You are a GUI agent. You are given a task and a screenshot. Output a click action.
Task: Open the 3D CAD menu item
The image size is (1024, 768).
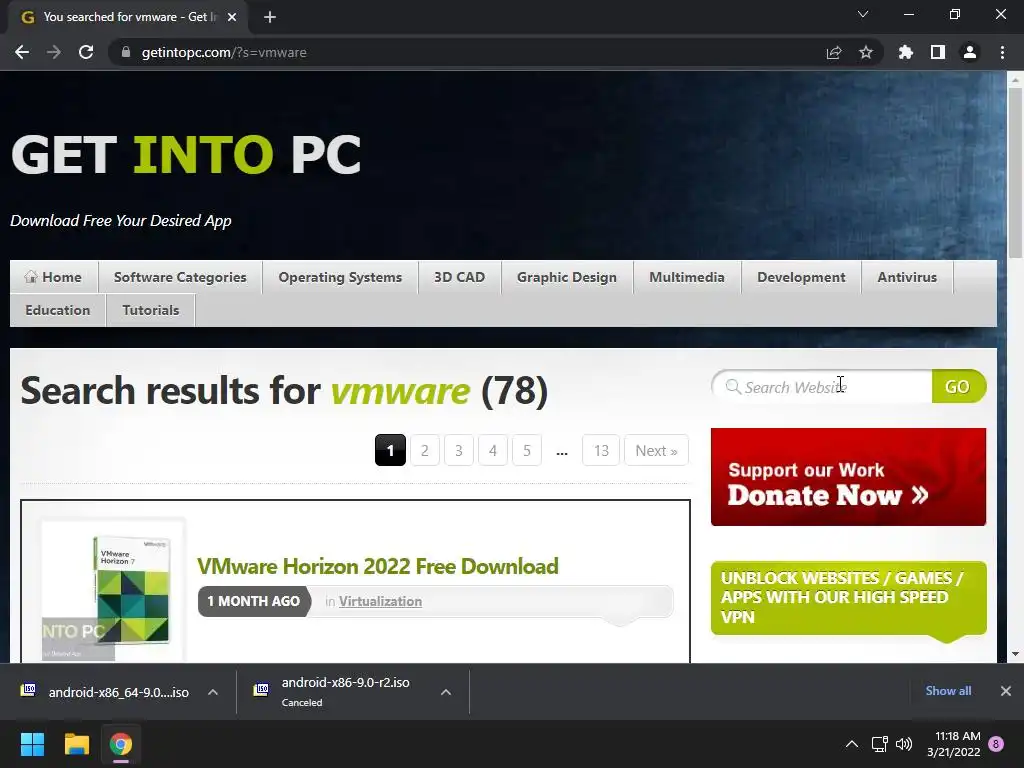click(x=460, y=277)
